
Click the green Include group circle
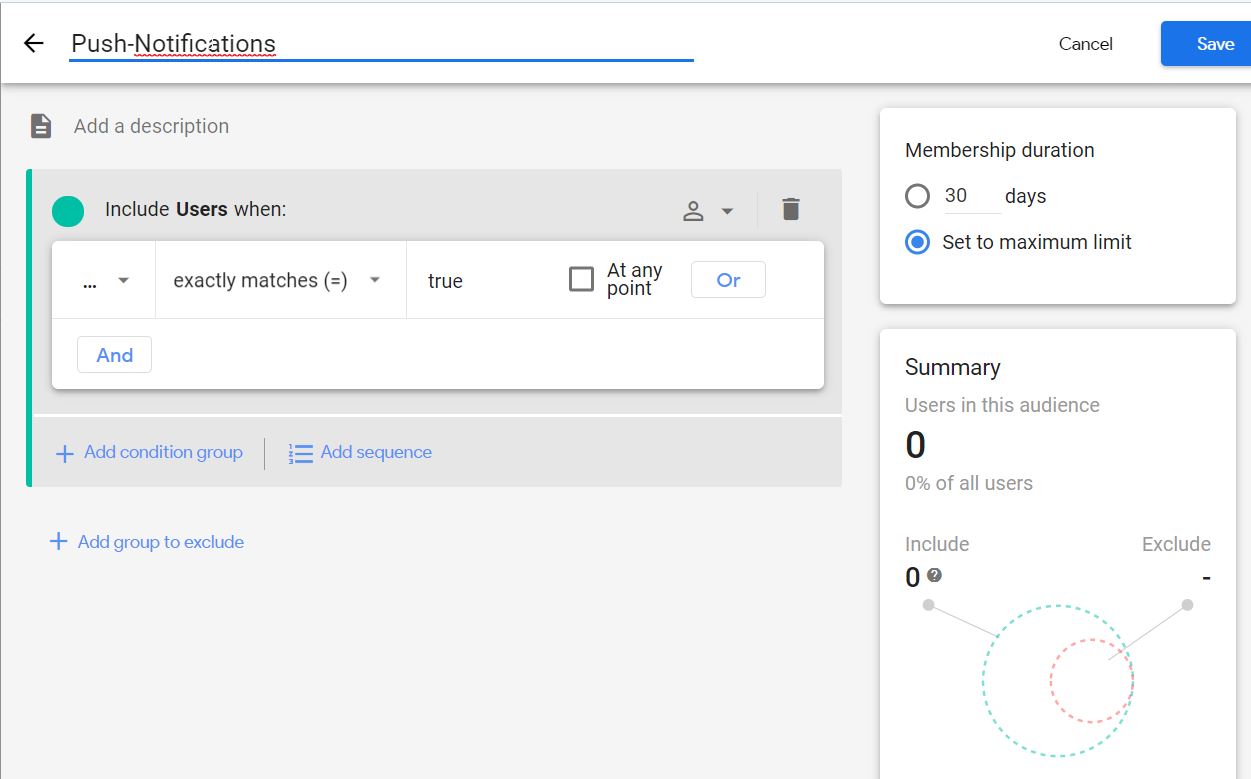tap(68, 210)
